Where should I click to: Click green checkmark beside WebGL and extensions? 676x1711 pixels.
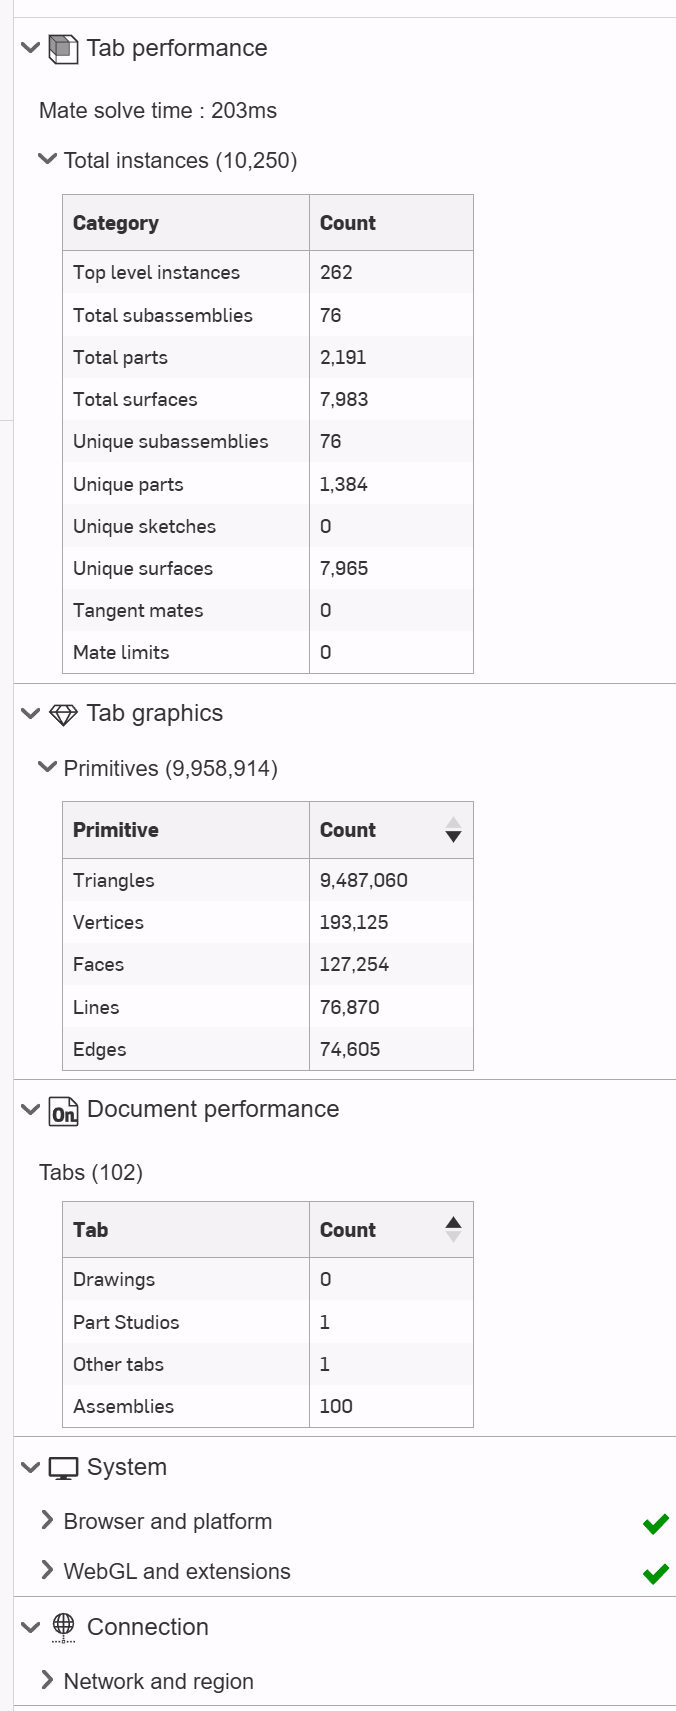[655, 1573]
